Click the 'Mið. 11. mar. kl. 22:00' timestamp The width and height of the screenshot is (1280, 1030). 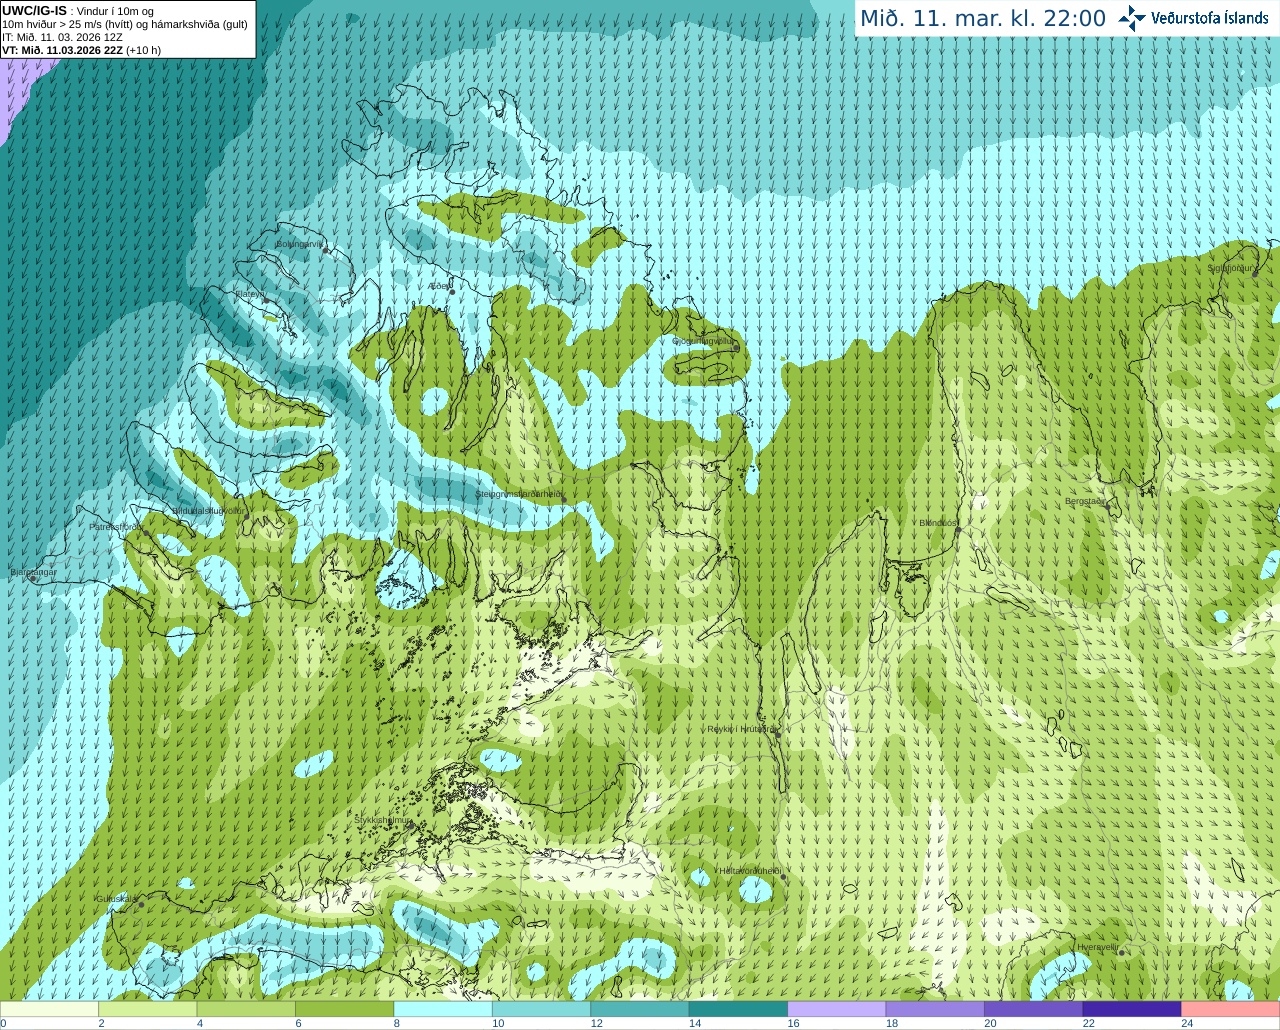[983, 18]
